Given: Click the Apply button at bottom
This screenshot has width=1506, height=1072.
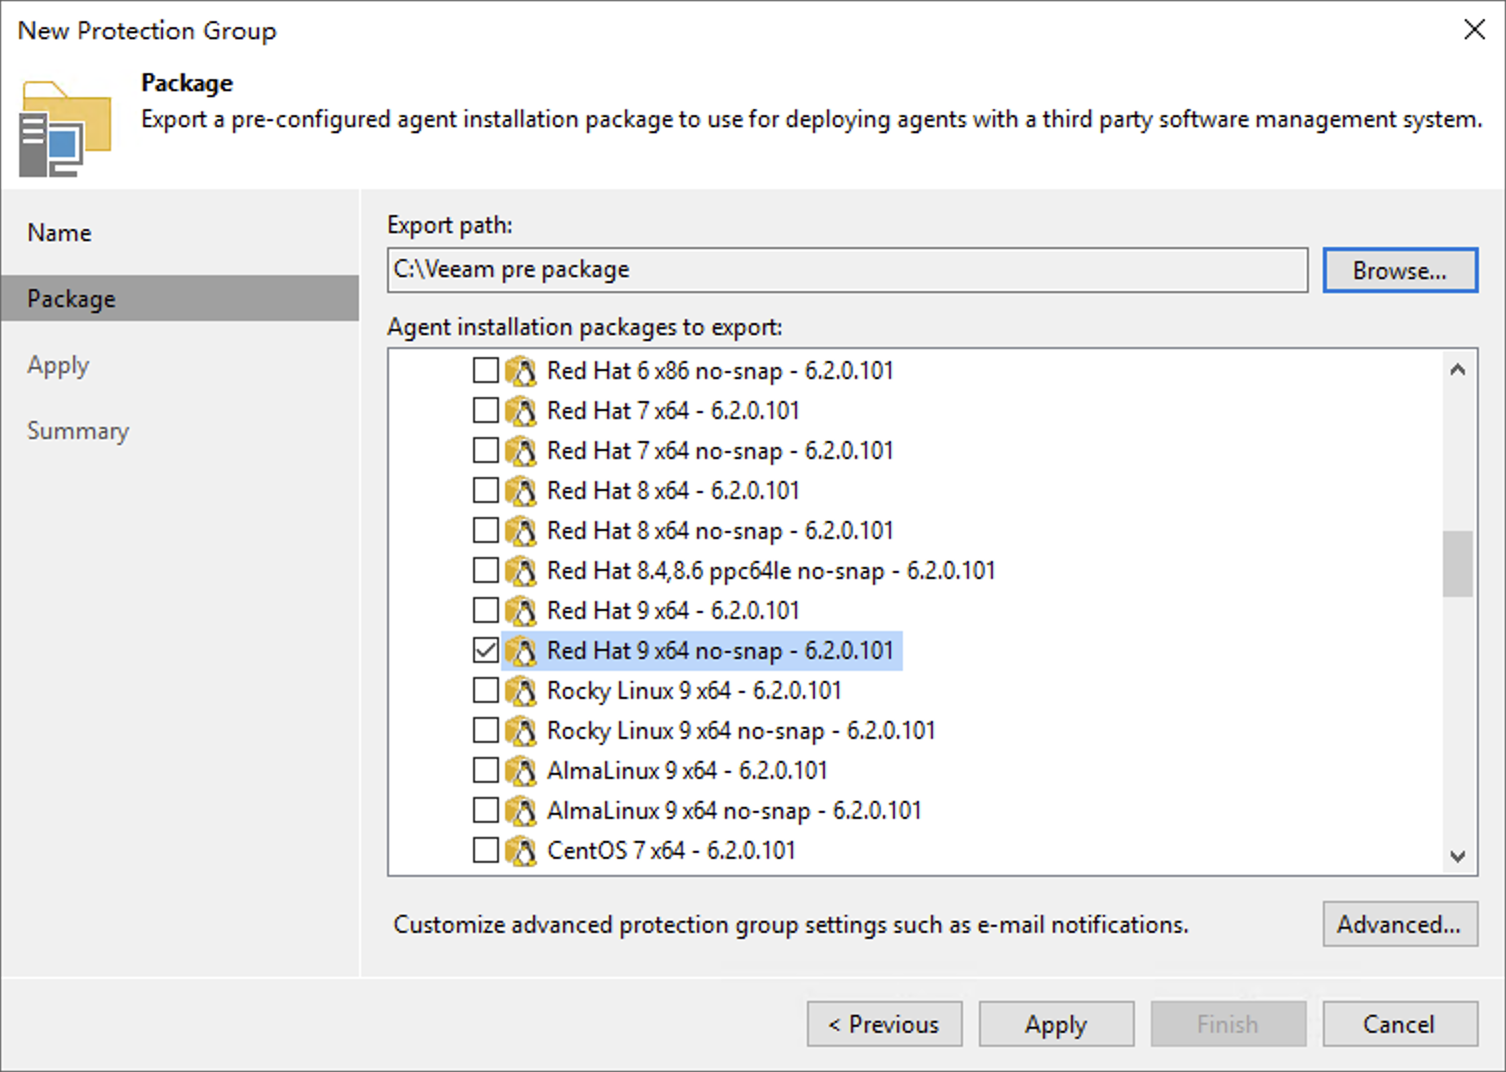Looking at the screenshot, I should [1056, 1024].
